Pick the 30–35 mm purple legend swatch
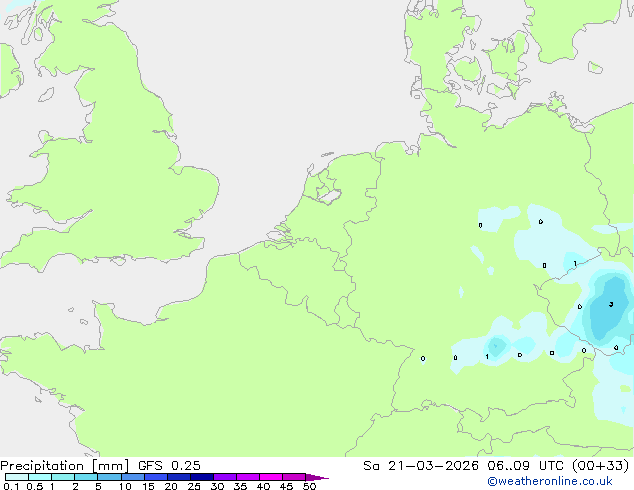This screenshot has height=490, width=634. point(225,477)
